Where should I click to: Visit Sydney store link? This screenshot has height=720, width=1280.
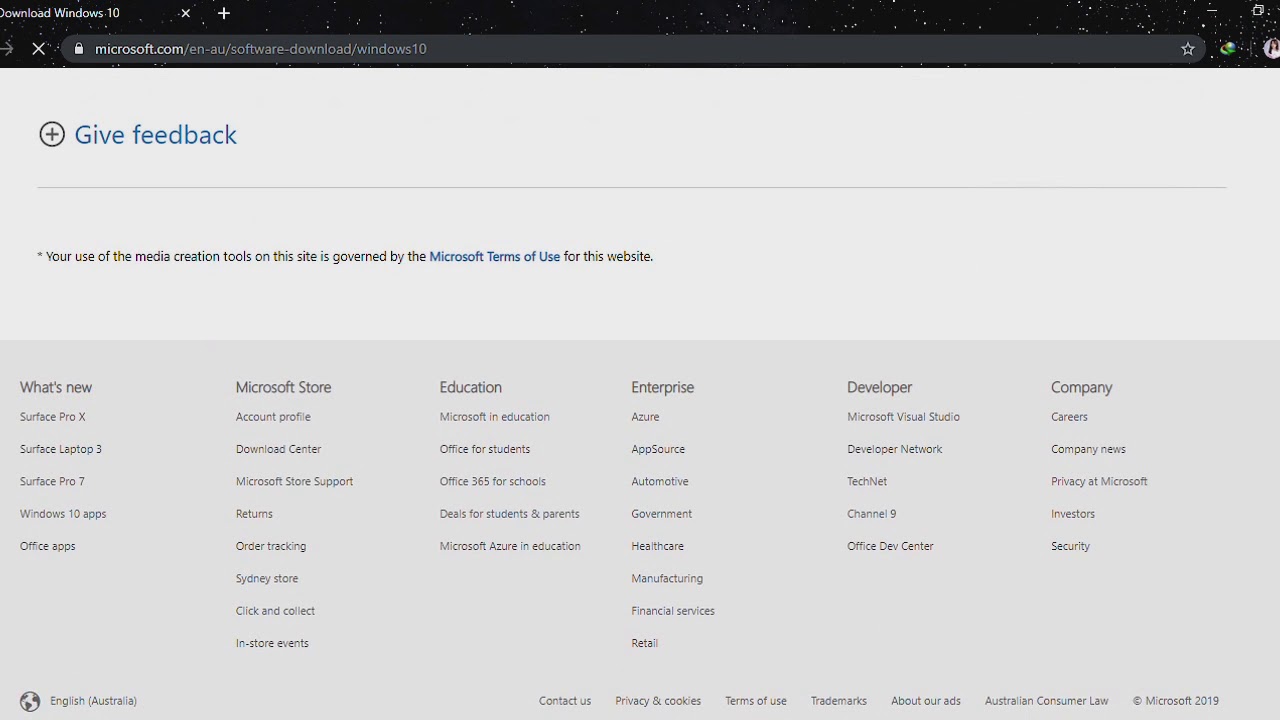(x=267, y=578)
